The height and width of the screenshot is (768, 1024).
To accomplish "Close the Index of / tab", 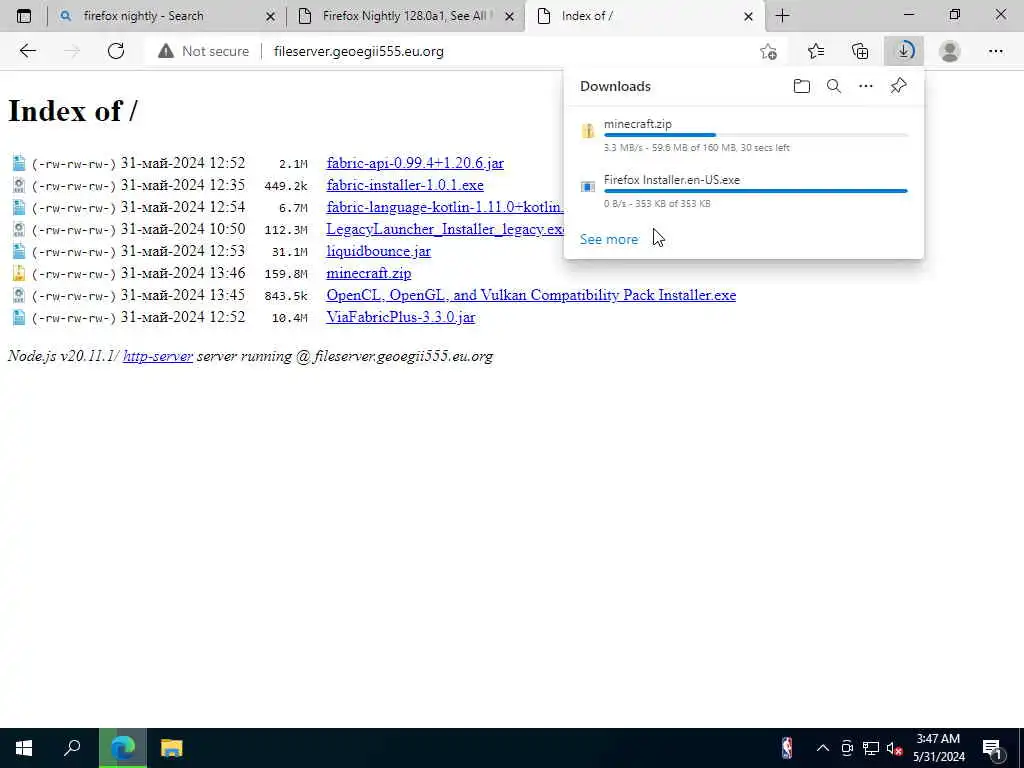I will pyautogui.click(x=748, y=16).
